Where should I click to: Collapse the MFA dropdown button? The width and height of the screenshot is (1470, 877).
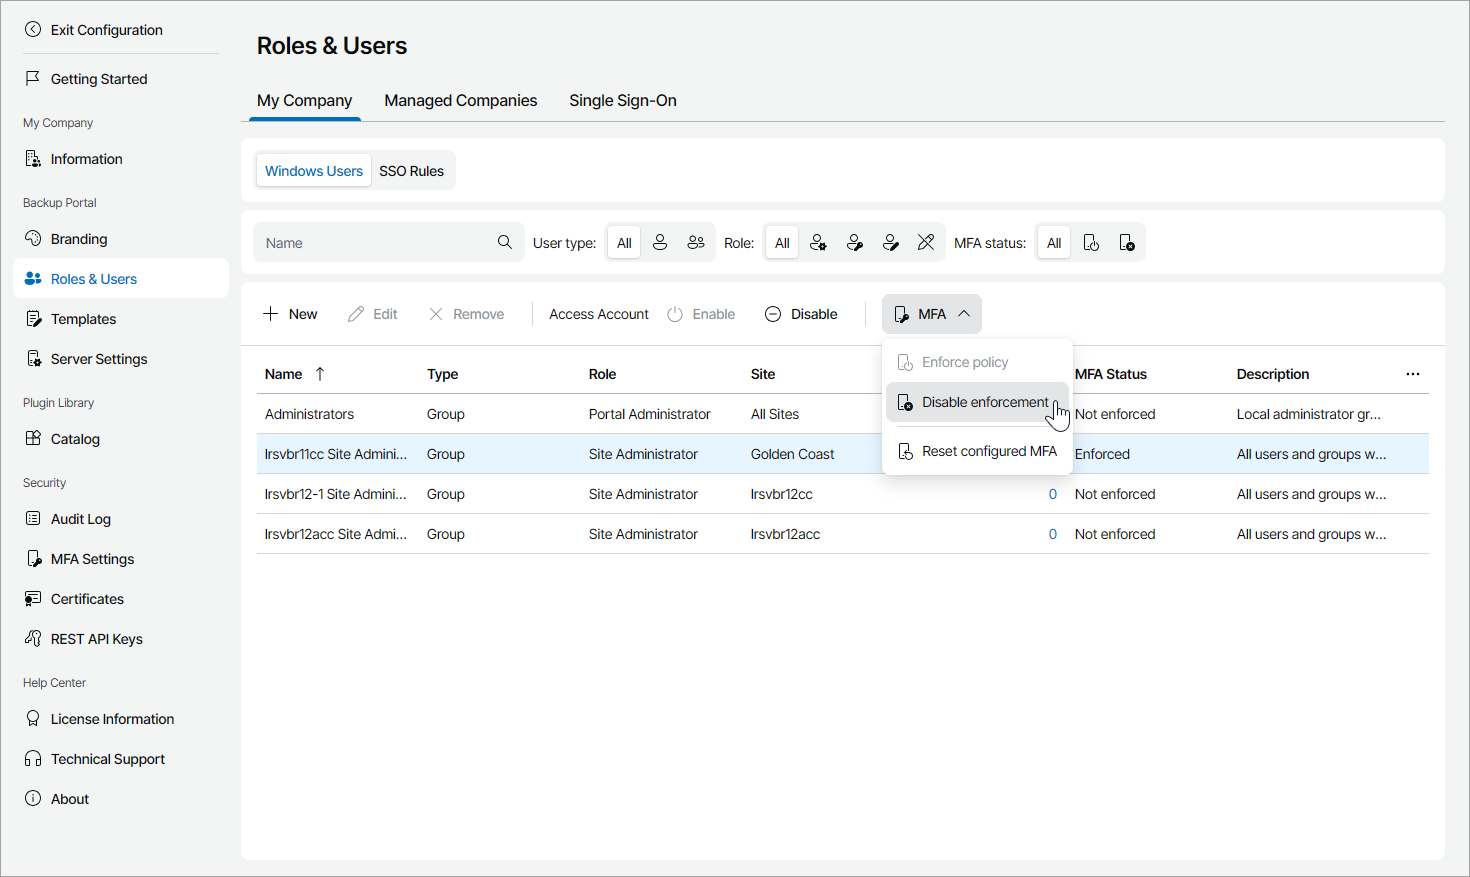tap(931, 314)
